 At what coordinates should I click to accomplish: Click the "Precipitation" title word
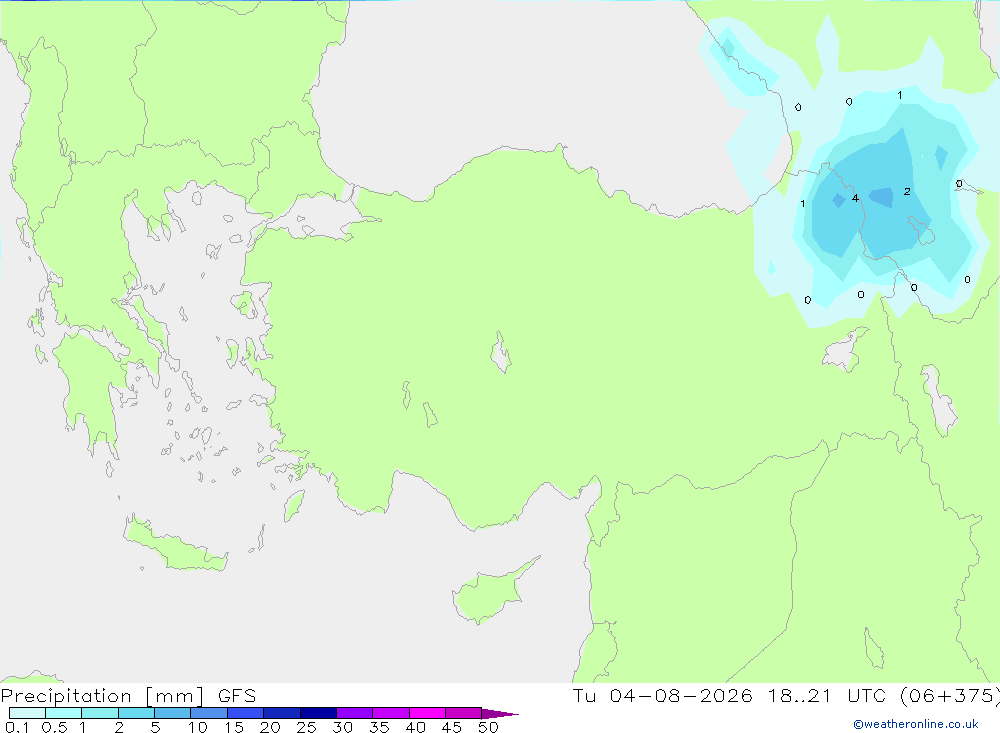click(66, 696)
